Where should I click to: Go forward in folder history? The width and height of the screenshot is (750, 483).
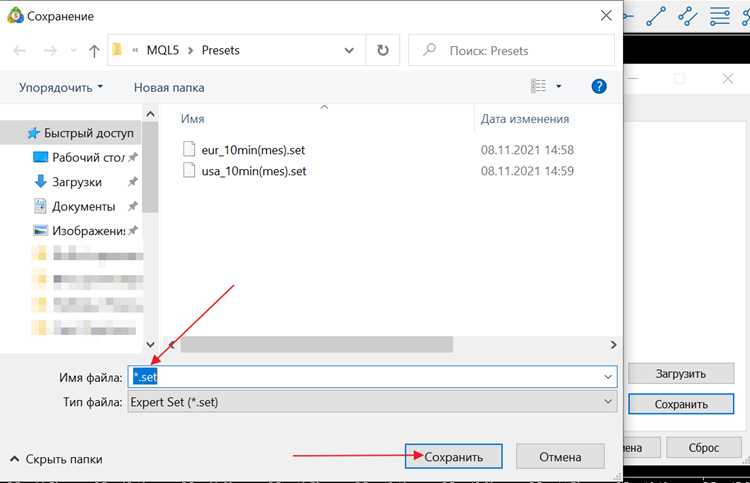[x=50, y=50]
